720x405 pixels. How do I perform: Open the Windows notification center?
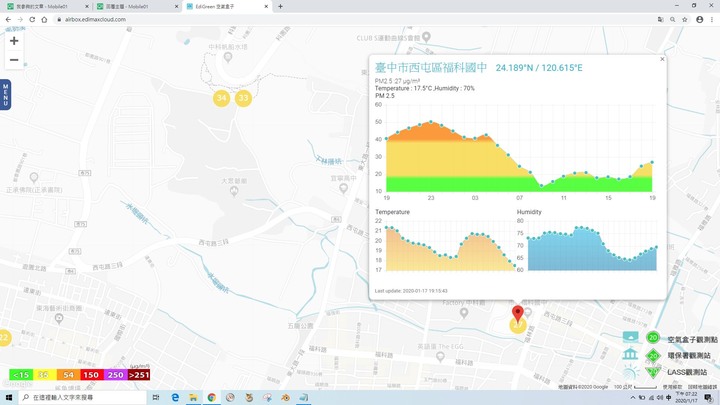(709, 397)
